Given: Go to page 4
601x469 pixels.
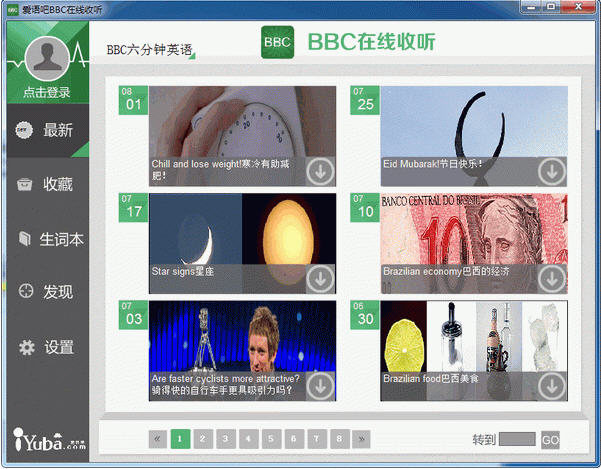Looking at the screenshot, I should [248, 439].
